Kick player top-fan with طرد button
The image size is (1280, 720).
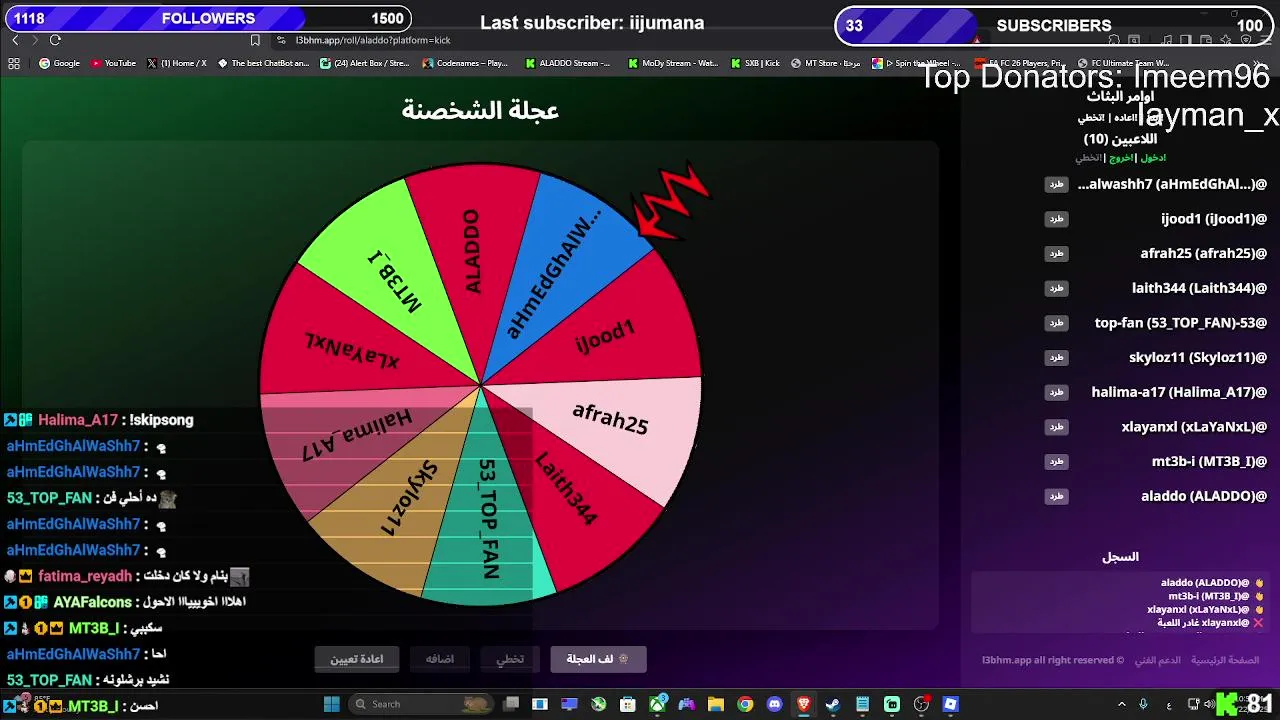pos(1056,323)
